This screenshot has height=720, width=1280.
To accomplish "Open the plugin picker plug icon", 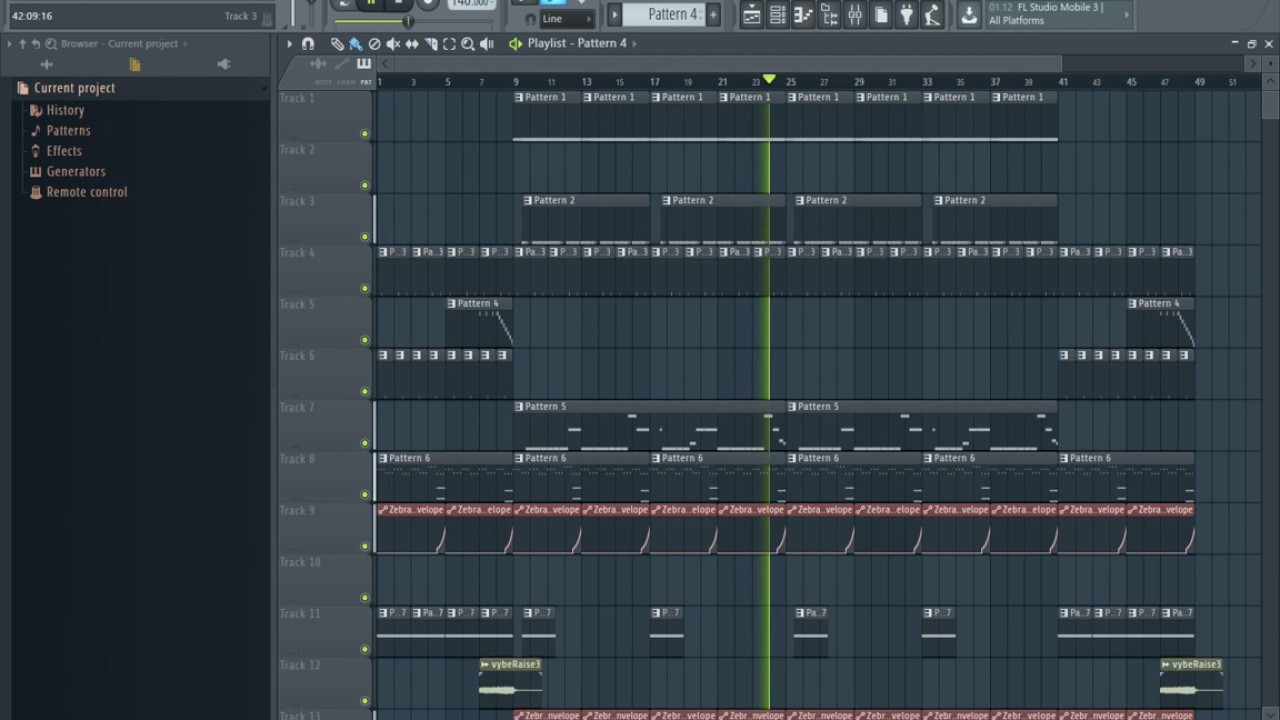I will pos(907,14).
